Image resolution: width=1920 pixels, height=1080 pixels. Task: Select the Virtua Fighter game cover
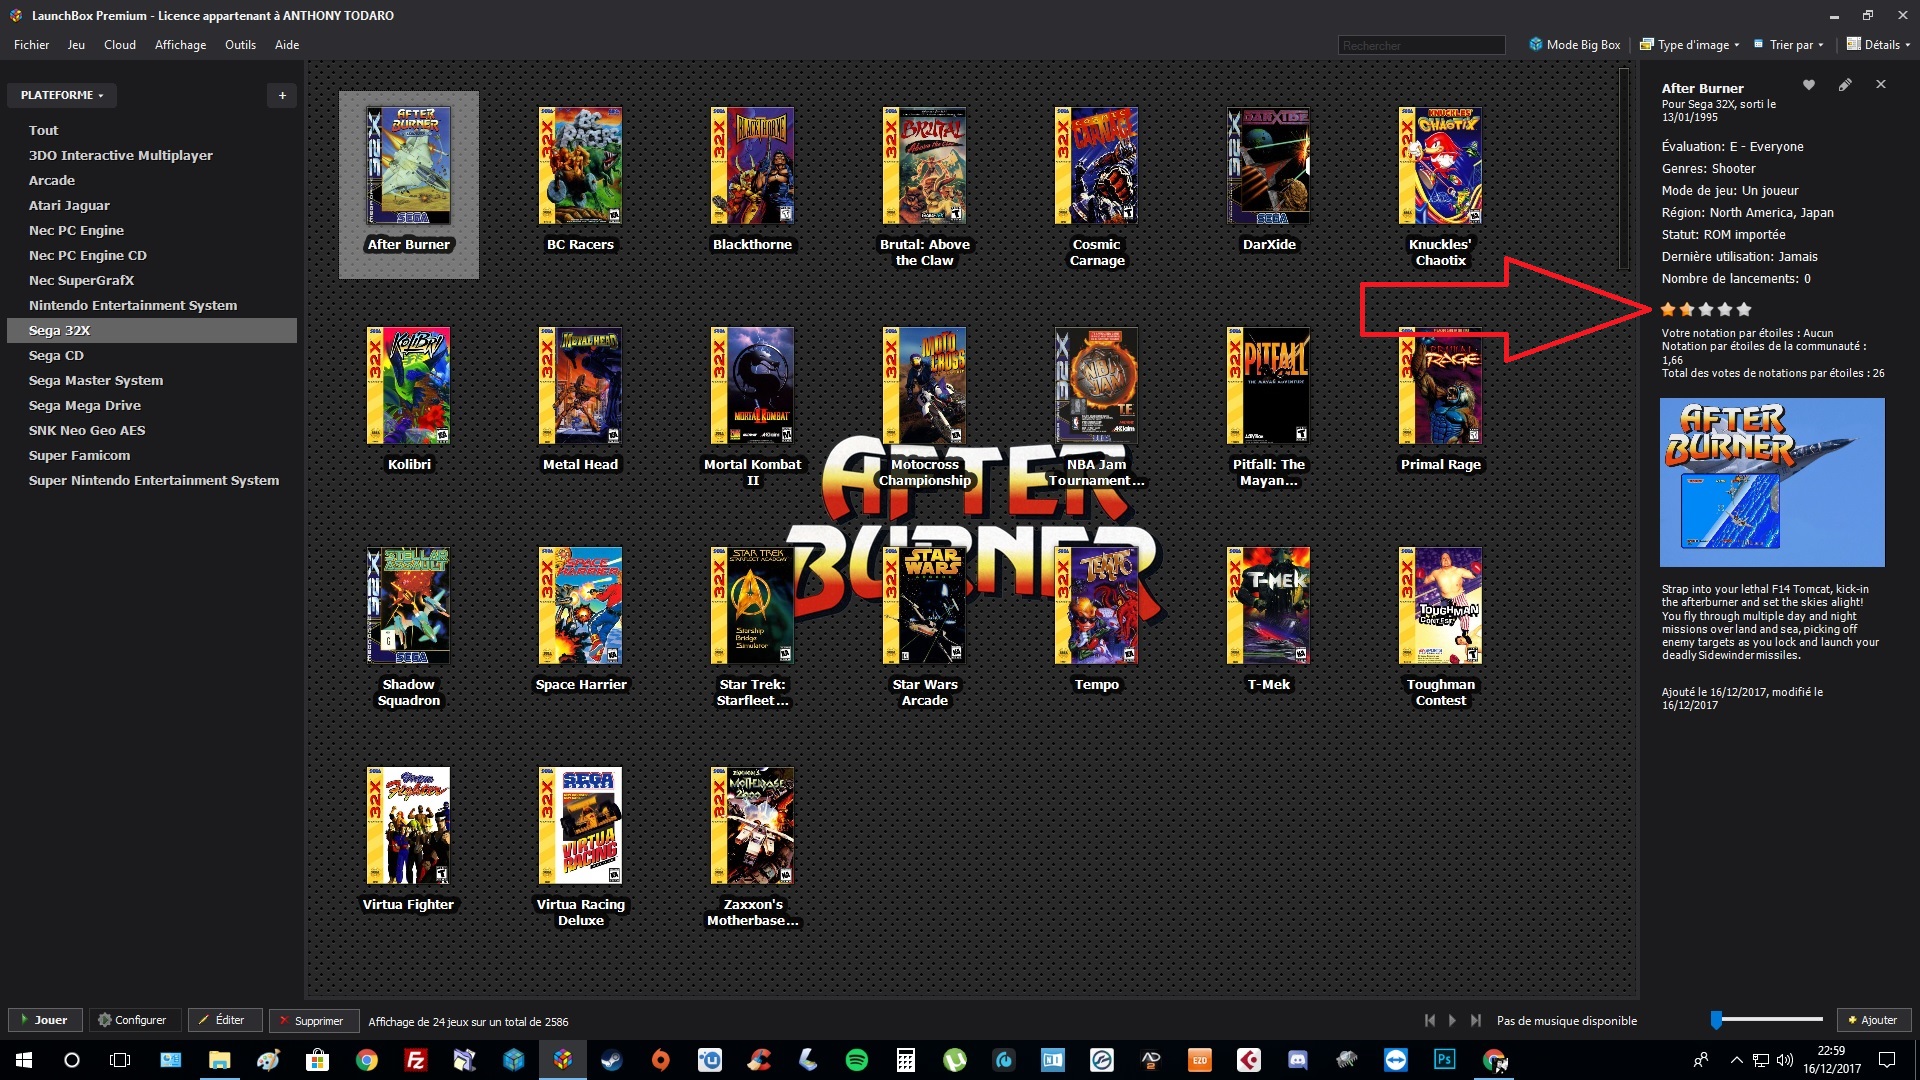tap(408, 825)
